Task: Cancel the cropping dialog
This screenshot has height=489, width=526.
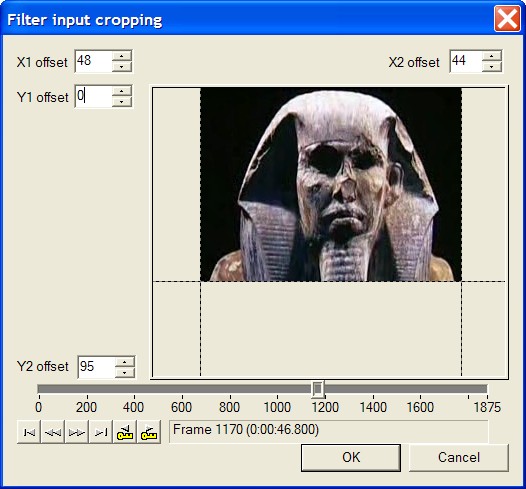Action: point(459,458)
